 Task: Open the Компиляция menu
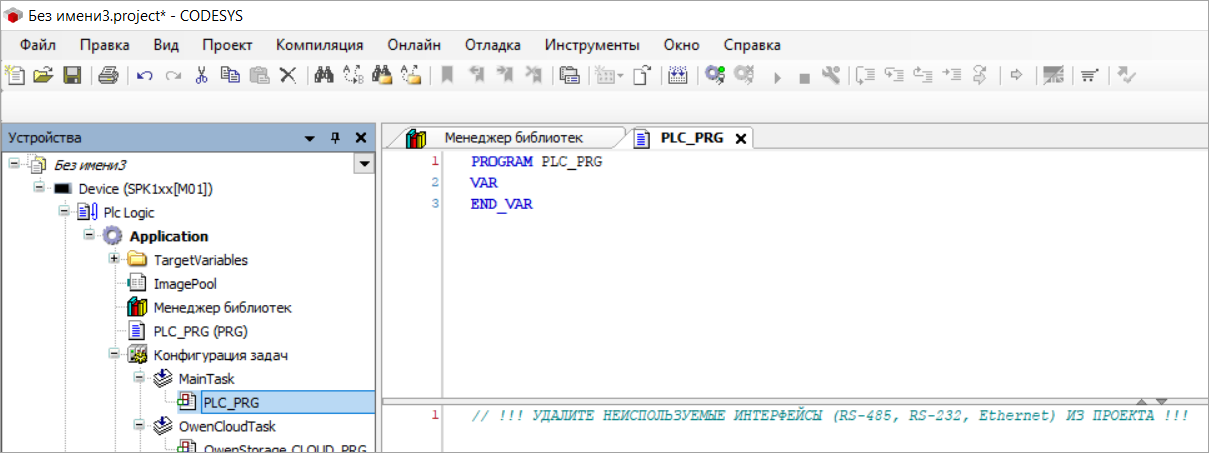pos(319,45)
